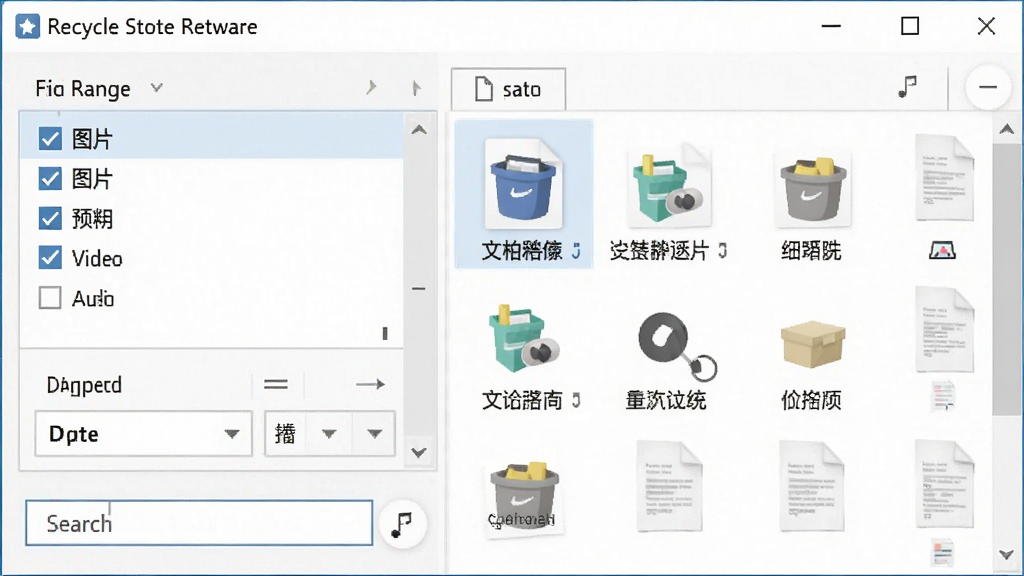Open the bottom row third column document

[812, 487]
